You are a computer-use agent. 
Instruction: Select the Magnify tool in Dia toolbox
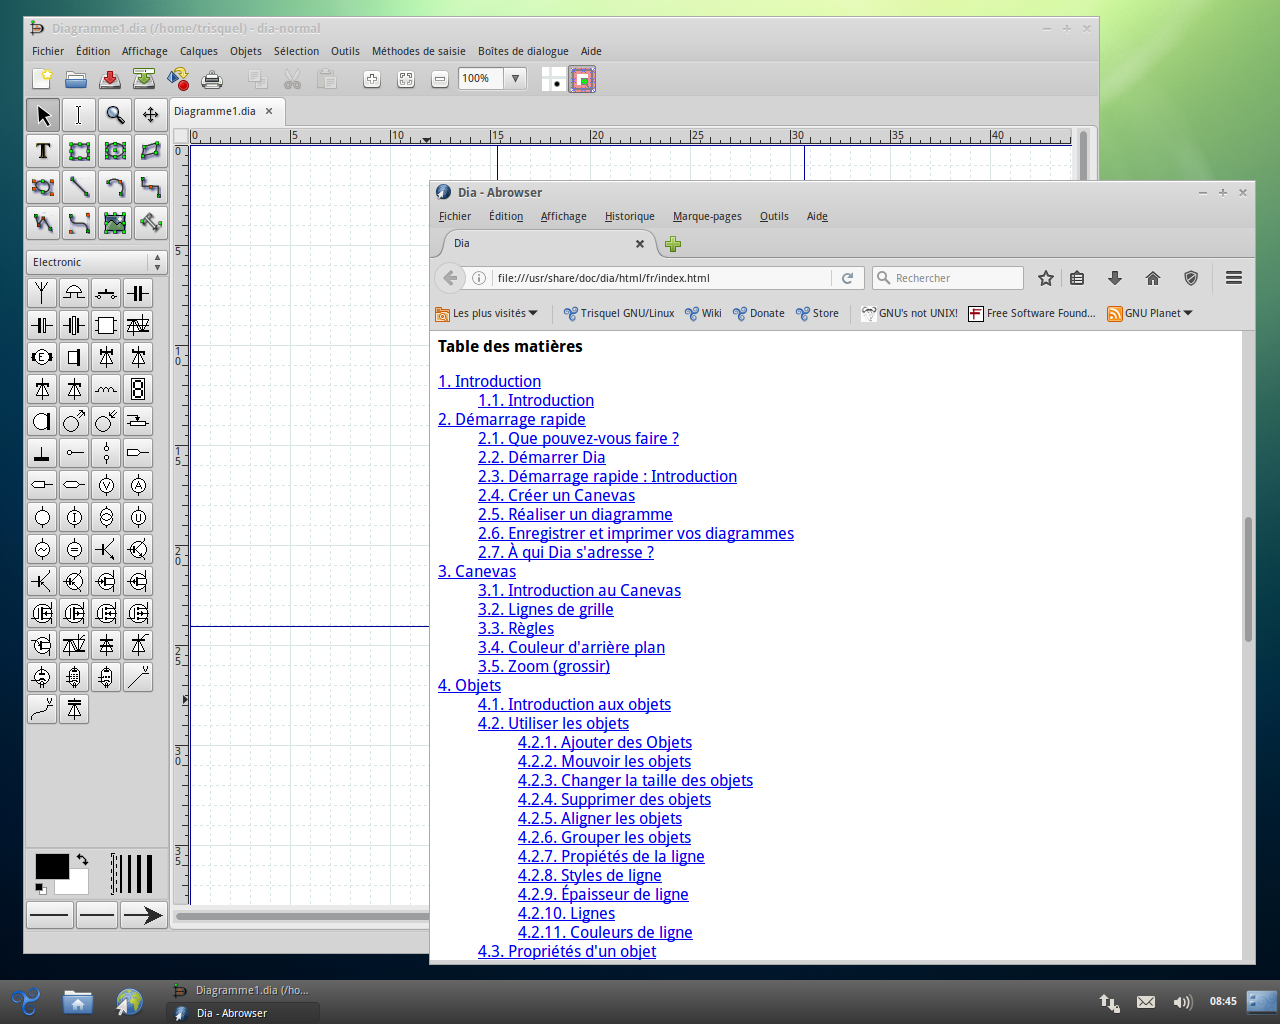point(115,115)
